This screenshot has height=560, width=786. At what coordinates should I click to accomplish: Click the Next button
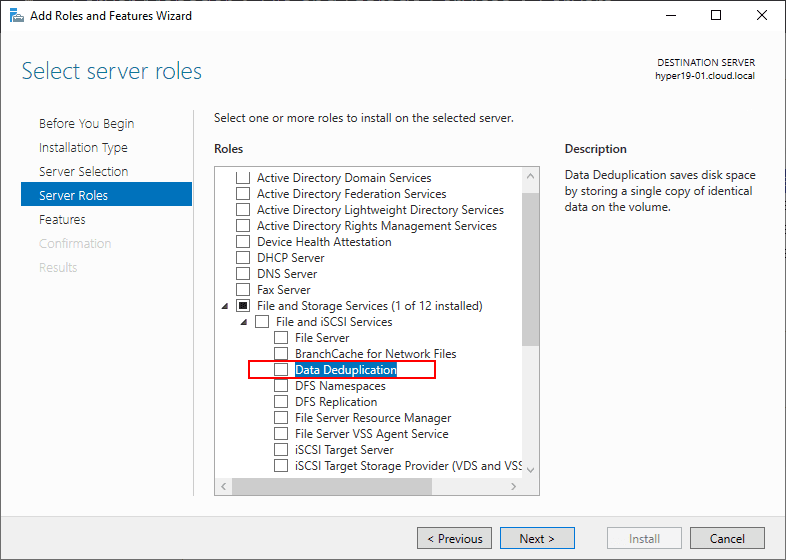tap(536, 539)
